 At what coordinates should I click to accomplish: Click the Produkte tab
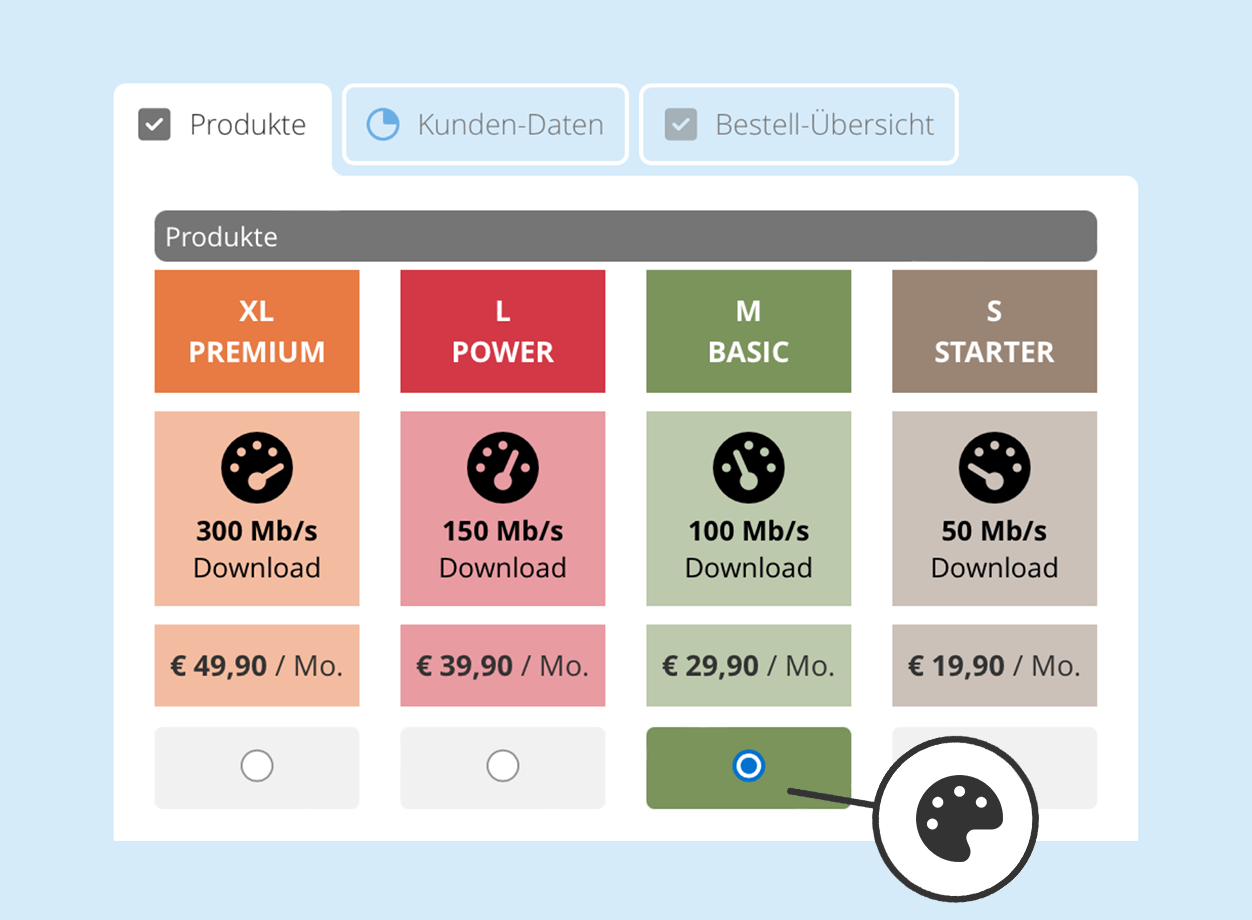click(224, 124)
